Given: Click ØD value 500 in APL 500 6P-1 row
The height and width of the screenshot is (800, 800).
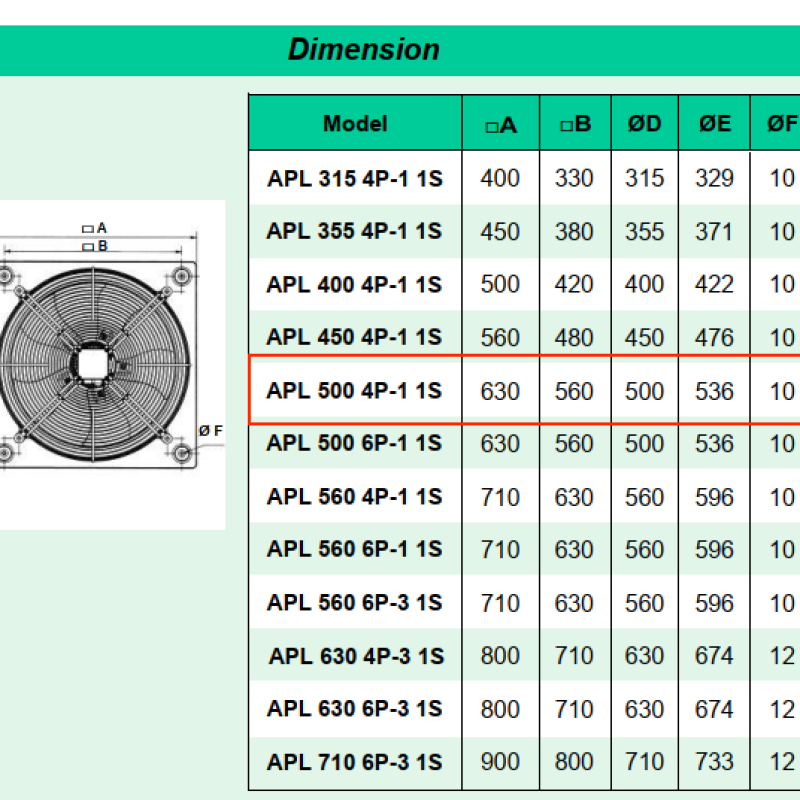Looking at the screenshot, I should click(645, 444).
